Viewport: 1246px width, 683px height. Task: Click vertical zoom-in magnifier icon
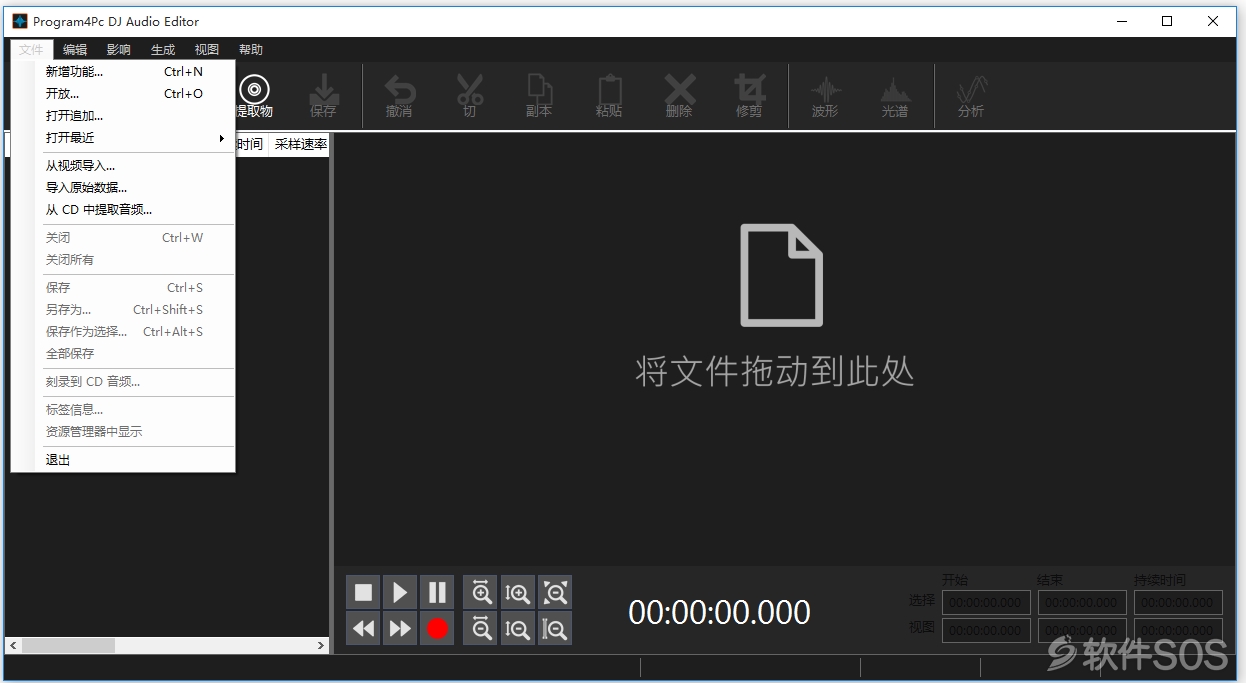[518, 592]
